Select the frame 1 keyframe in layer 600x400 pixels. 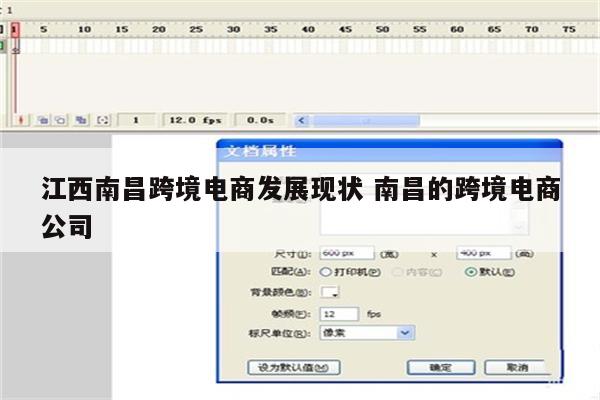click(15, 47)
